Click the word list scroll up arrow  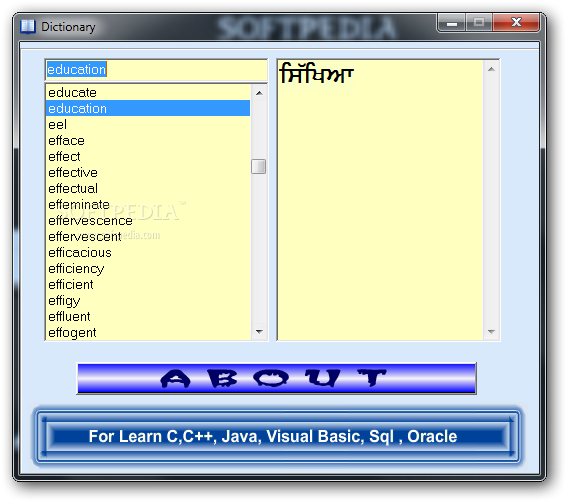tap(259, 93)
